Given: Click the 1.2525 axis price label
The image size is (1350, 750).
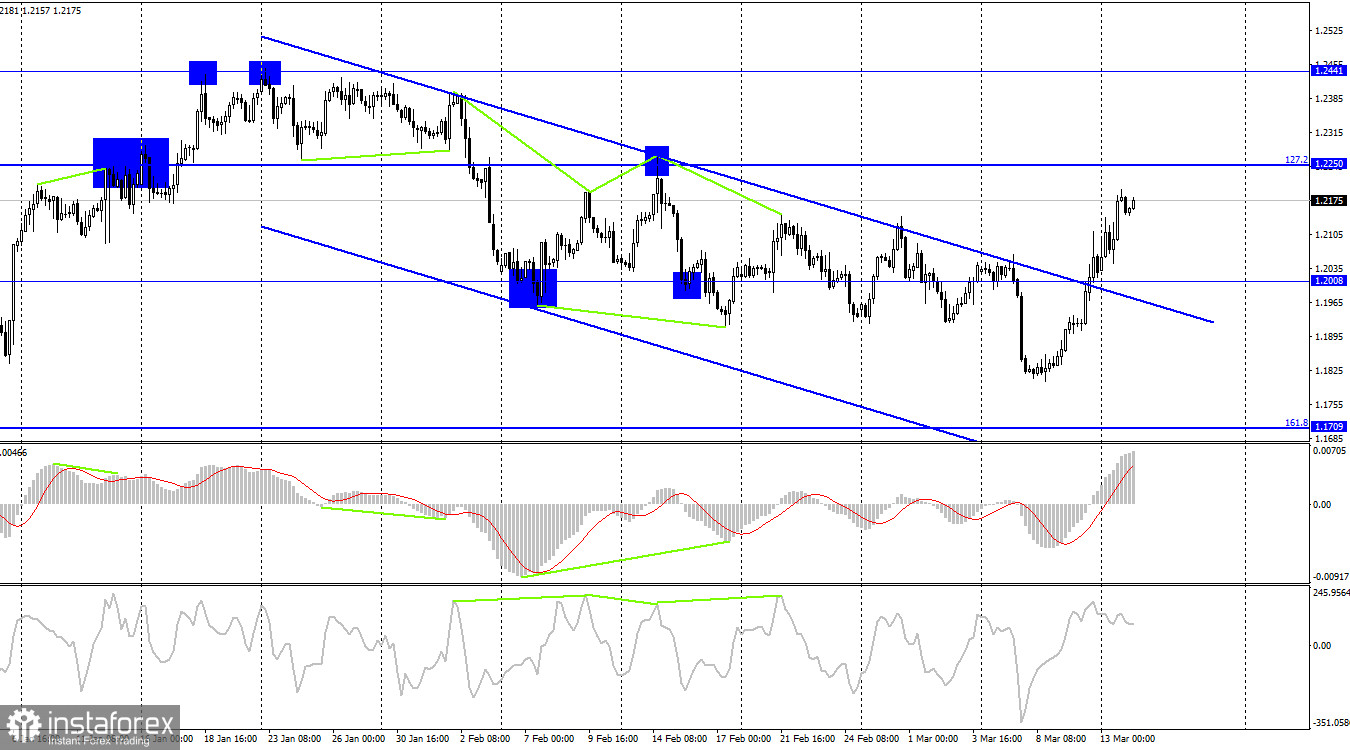Looking at the screenshot, I should [x=1329, y=31].
